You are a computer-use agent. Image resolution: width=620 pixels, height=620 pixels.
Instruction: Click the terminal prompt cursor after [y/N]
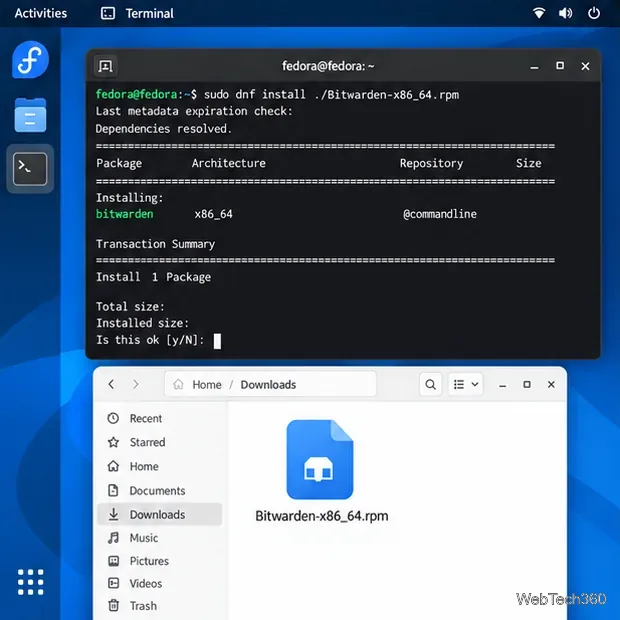pyautogui.click(x=217, y=341)
